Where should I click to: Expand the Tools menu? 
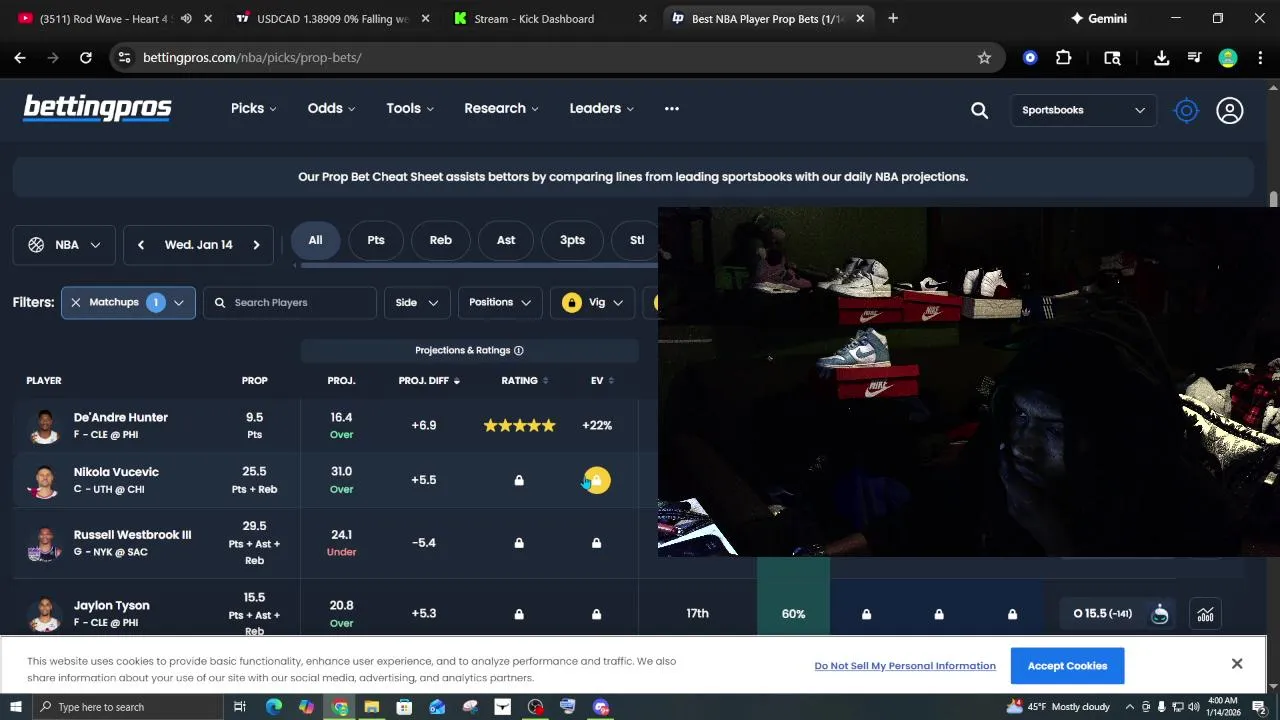(x=410, y=108)
